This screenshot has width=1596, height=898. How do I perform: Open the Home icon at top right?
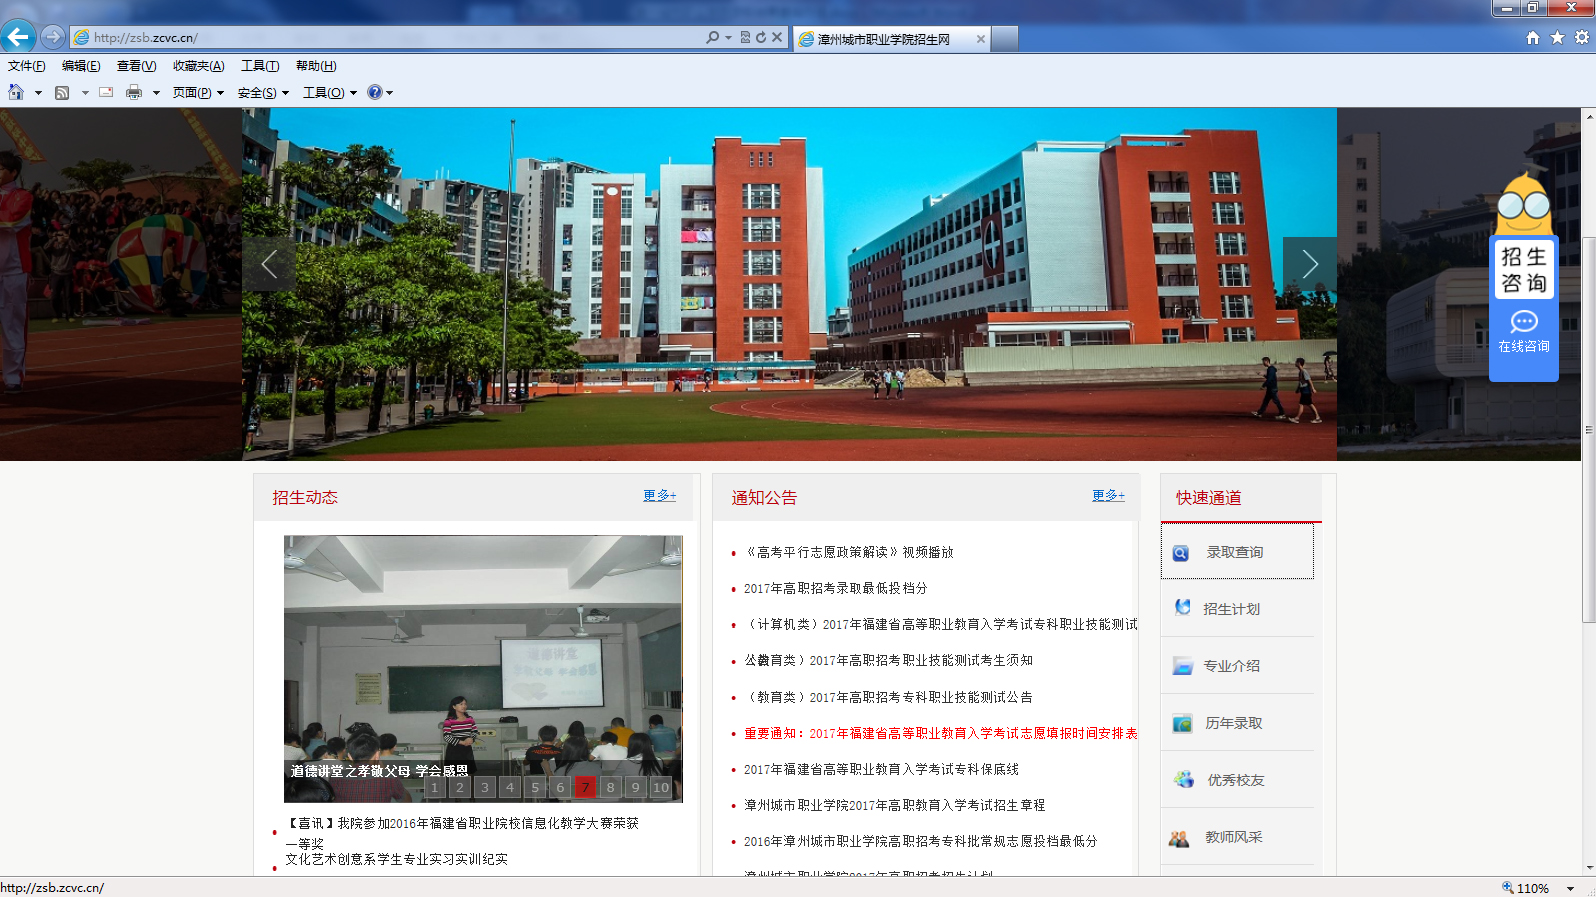coord(1533,38)
